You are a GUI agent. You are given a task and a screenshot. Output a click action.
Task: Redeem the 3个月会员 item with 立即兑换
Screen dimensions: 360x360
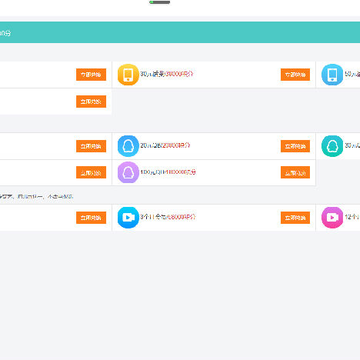pos(295,218)
